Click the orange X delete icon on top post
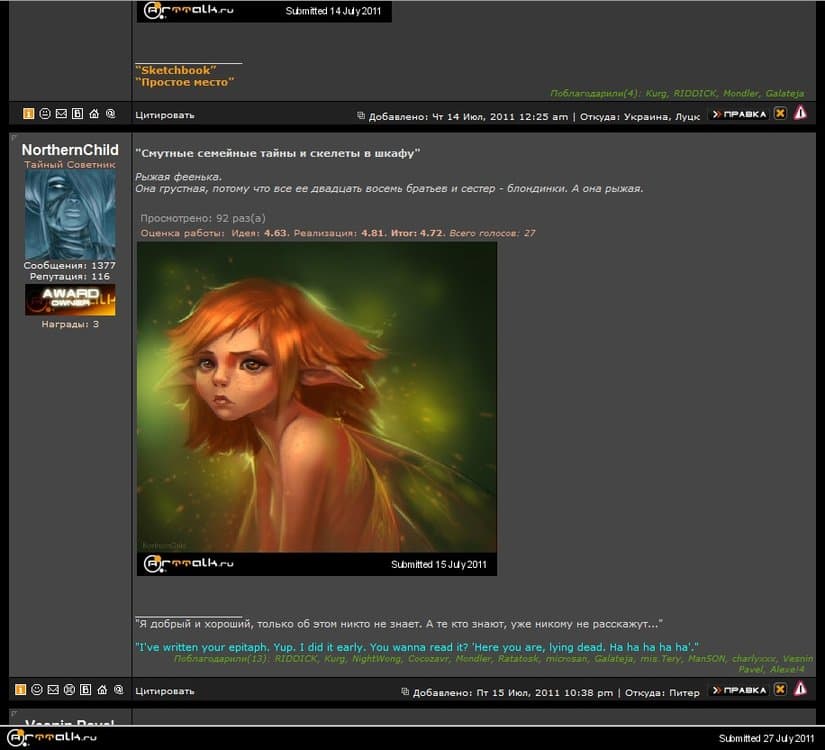The width and height of the screenshot is (825, 750). pos(780,114)
